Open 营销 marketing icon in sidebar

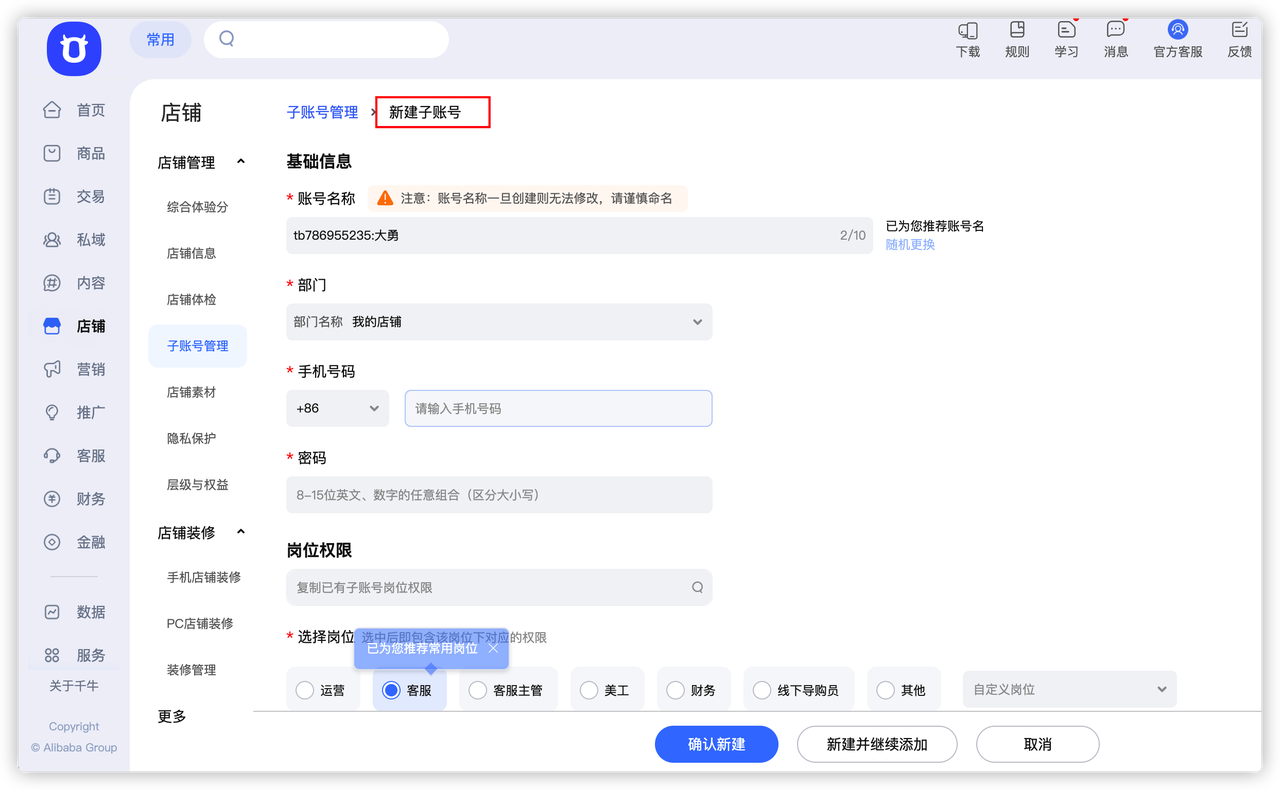pos(52,369)
